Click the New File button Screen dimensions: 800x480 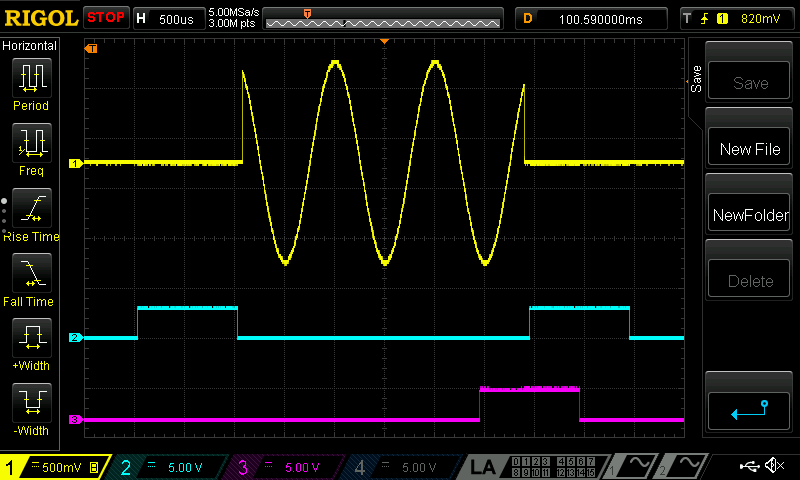[x=749, y=147]
